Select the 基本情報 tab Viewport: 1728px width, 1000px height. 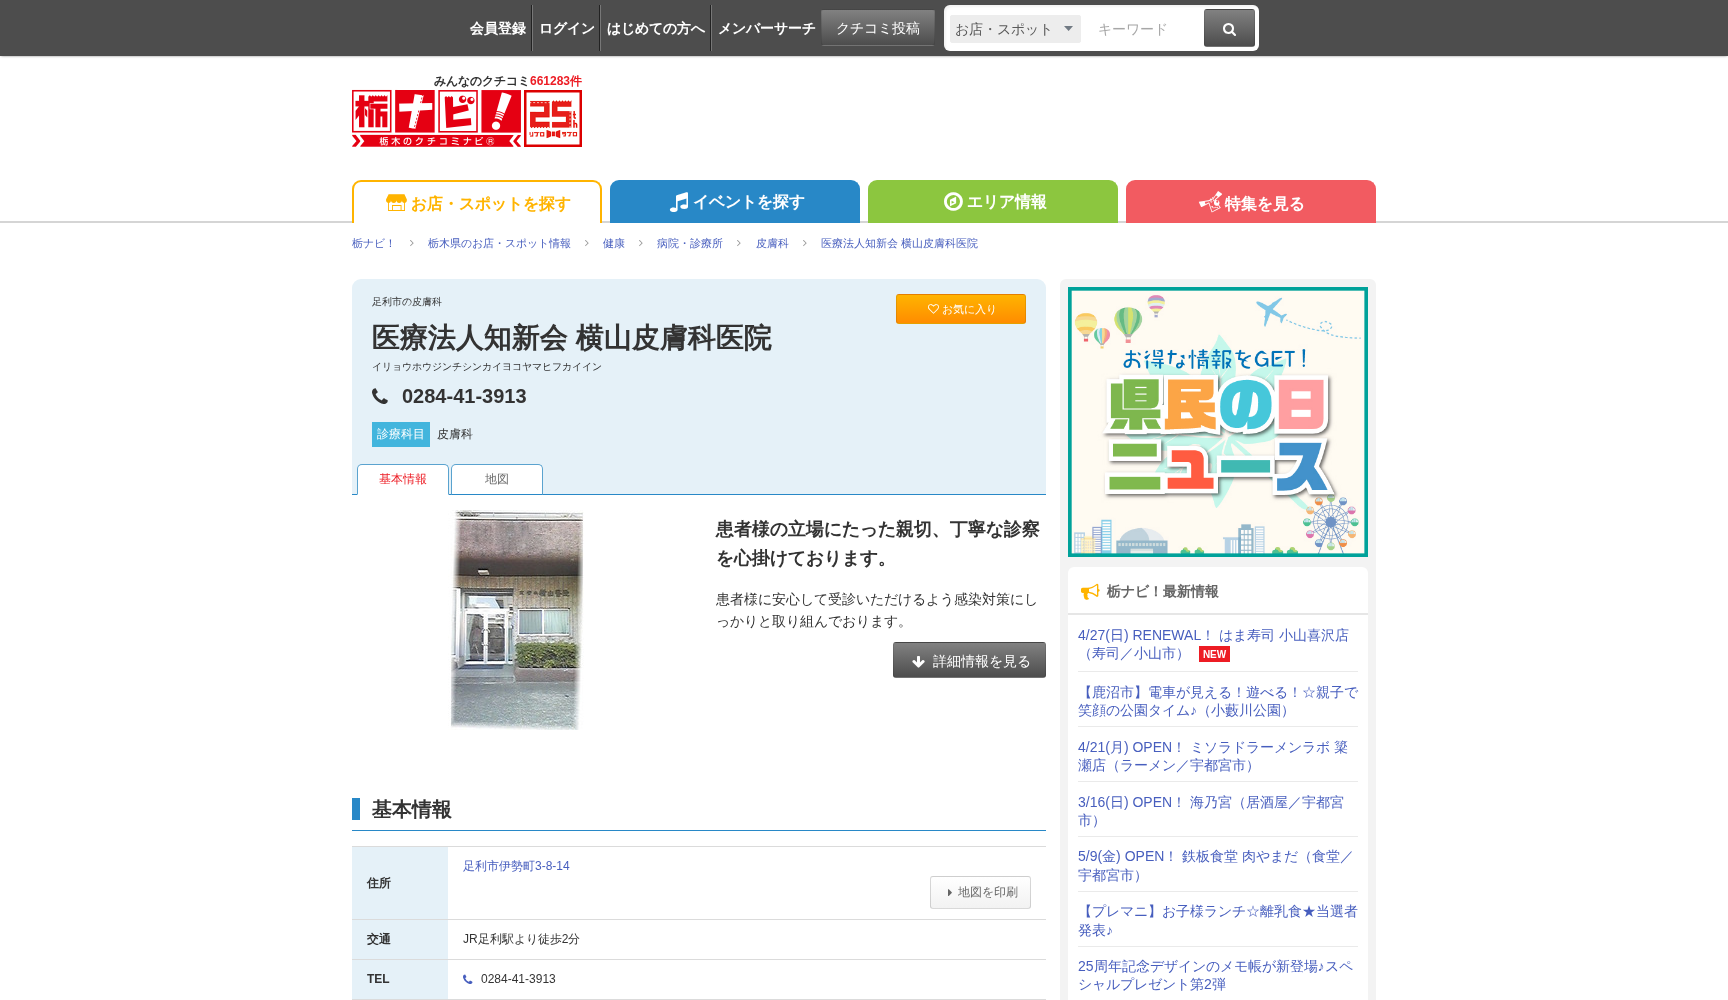tap(402, 479)
